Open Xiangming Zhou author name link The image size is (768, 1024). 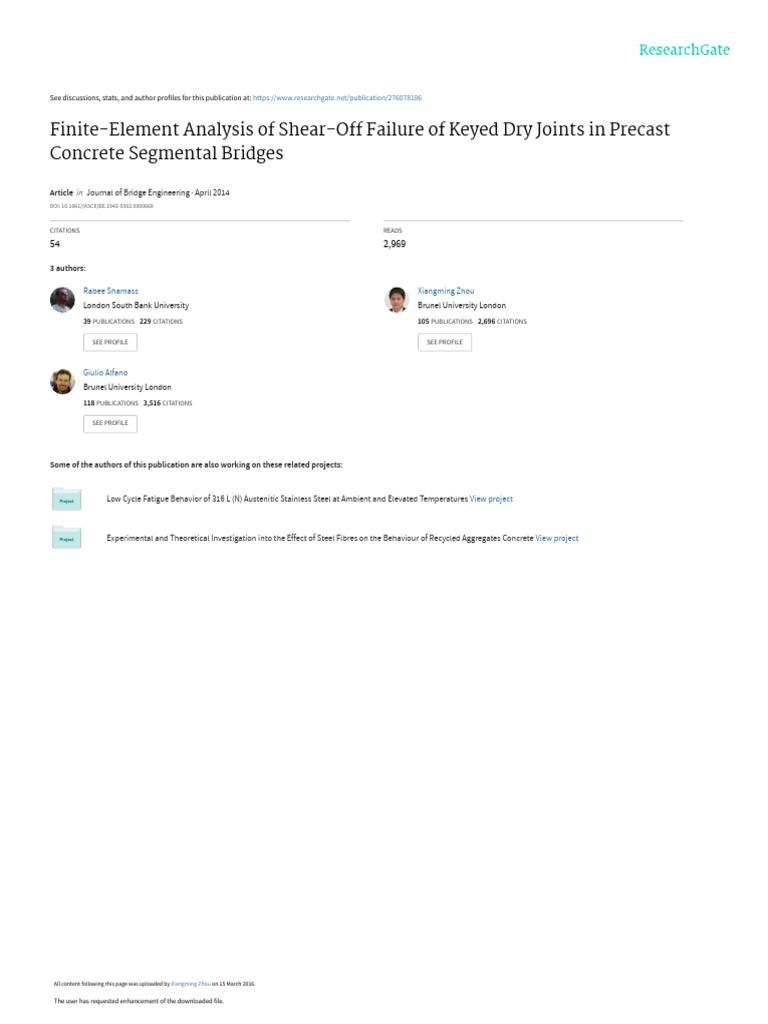(x=445, y=291)
